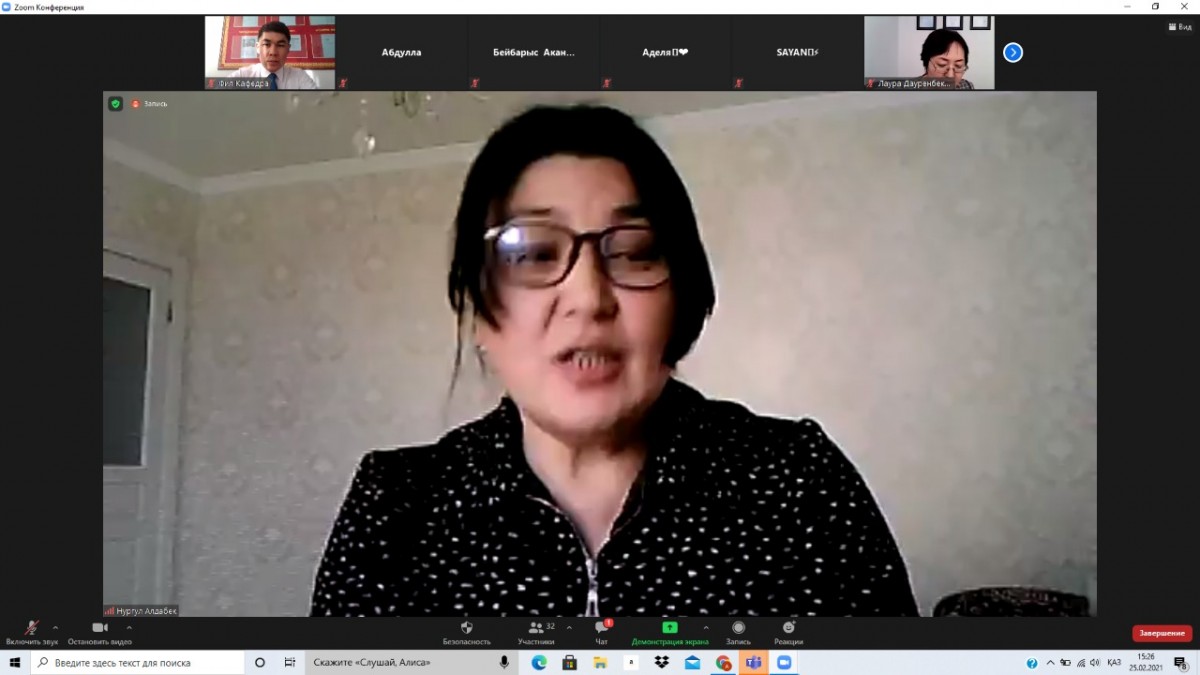Unmute microphone with Включить звук
The width and height of the screenshot is (1200, 675).
32,628
